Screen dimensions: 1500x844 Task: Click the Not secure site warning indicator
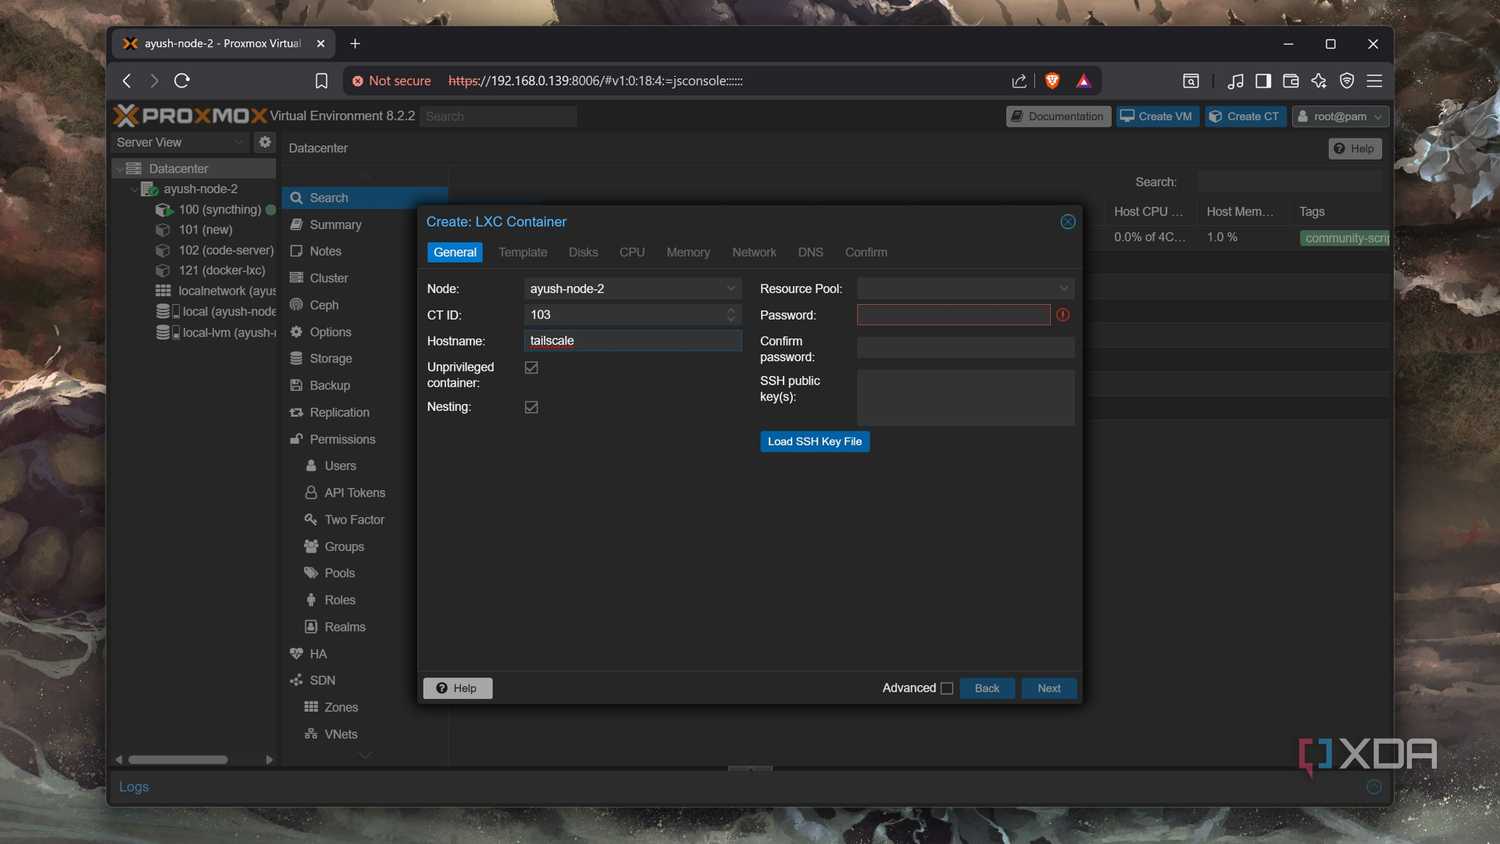click(391, 81)
